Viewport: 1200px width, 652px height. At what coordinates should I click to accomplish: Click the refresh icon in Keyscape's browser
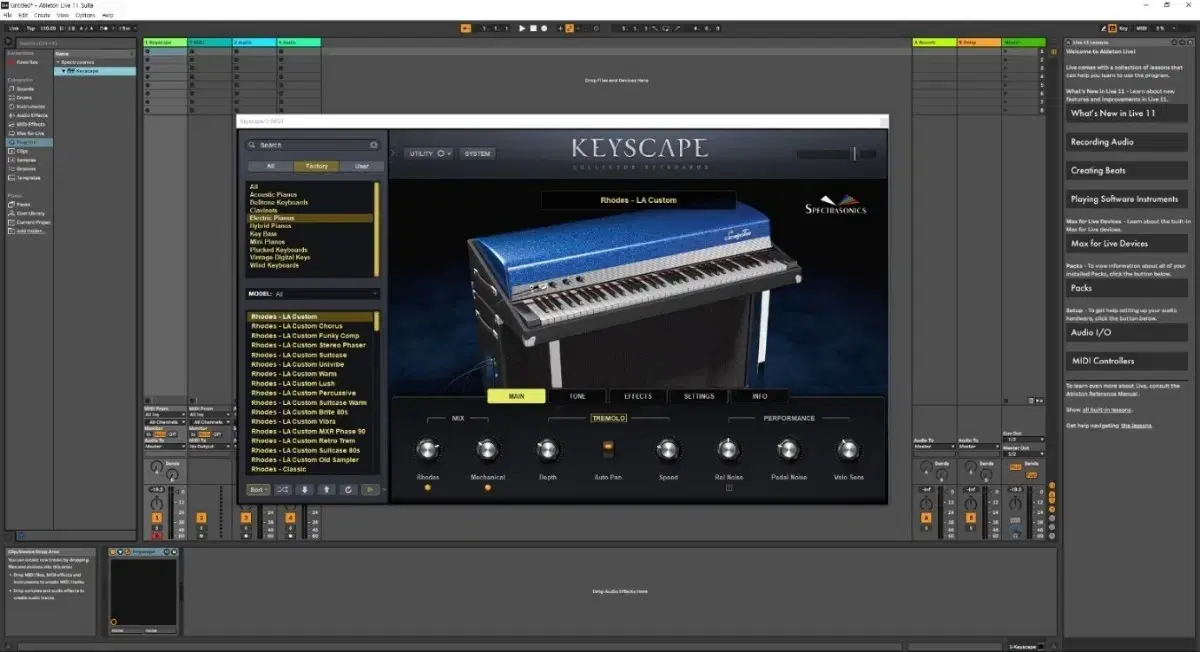349,489
